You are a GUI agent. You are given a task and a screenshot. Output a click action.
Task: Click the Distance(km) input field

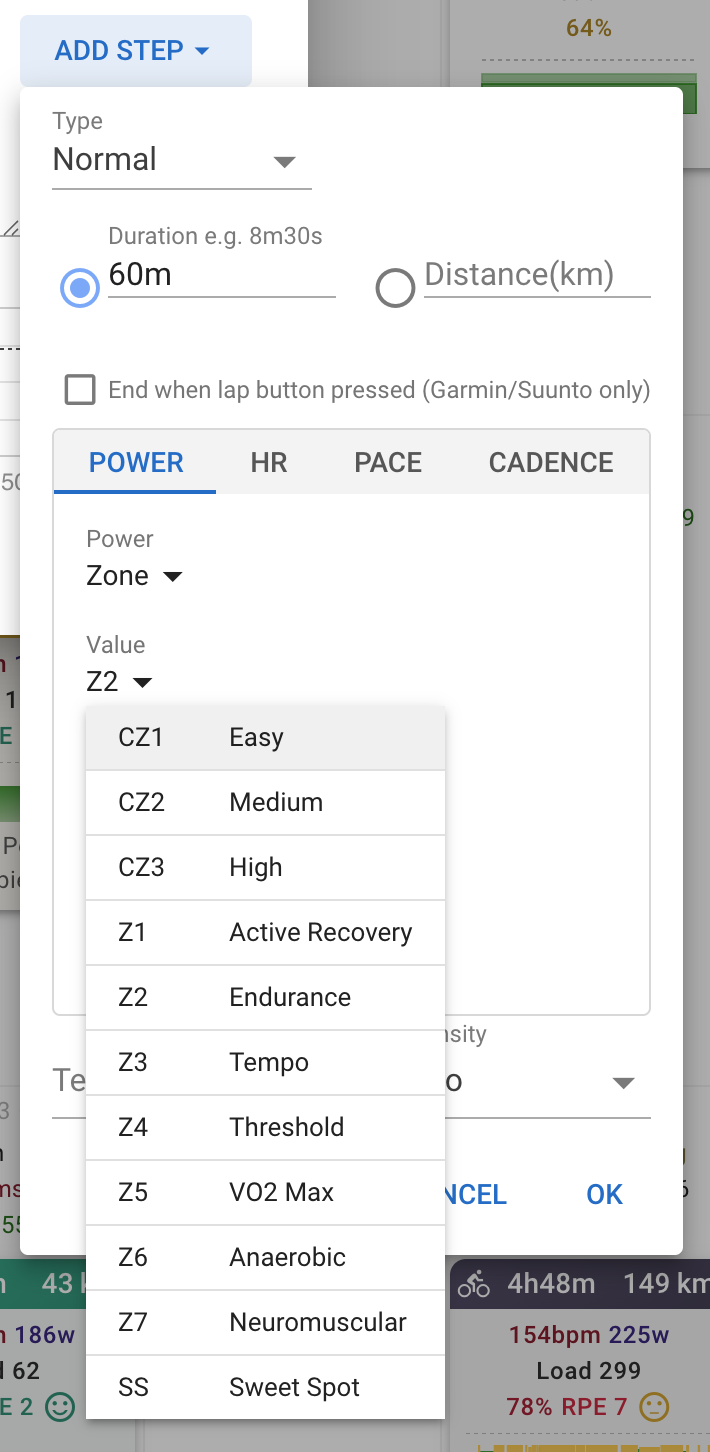[537, 275]
